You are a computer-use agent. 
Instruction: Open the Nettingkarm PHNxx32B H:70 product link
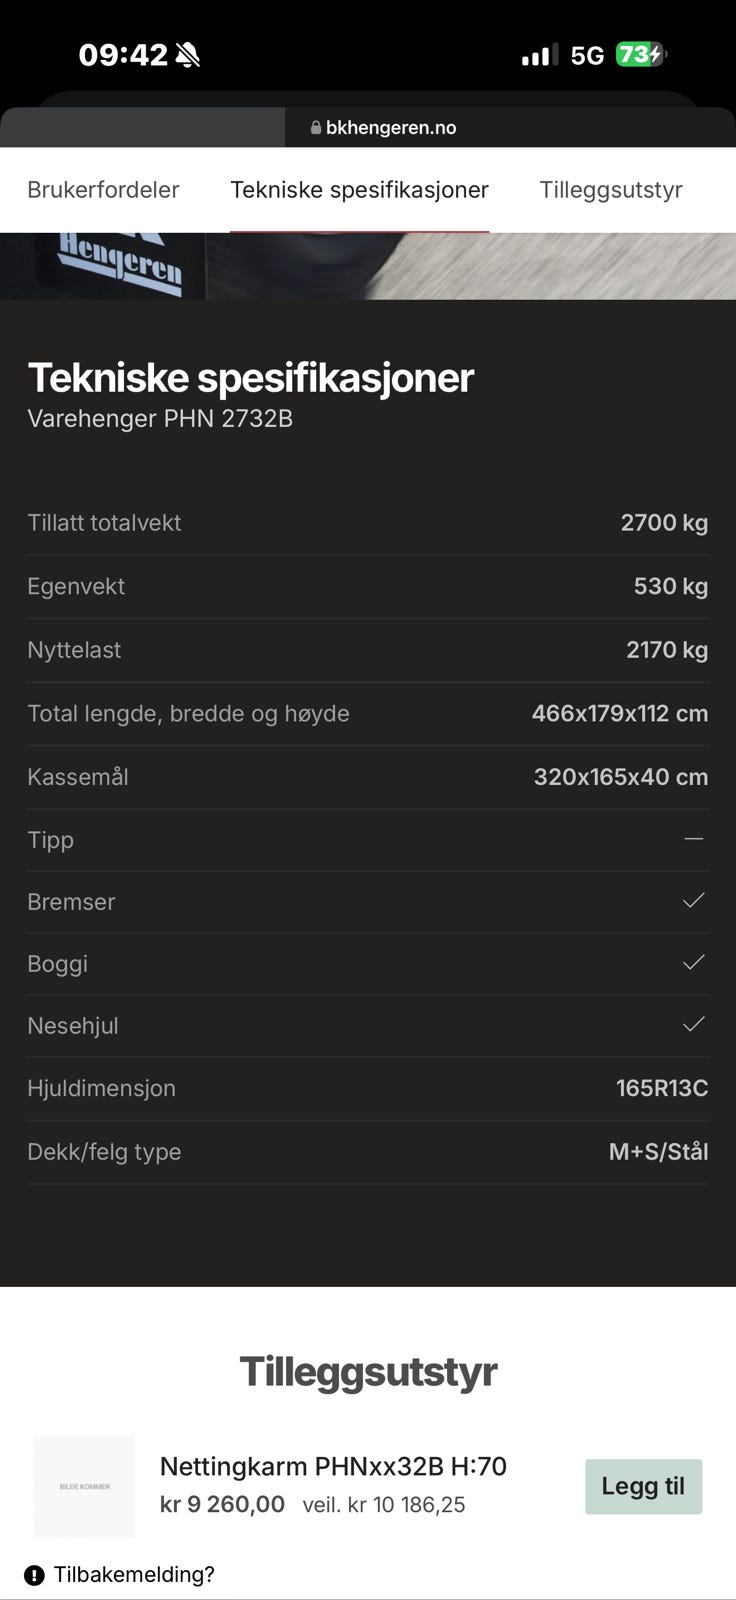click(x=333, y=1466)
